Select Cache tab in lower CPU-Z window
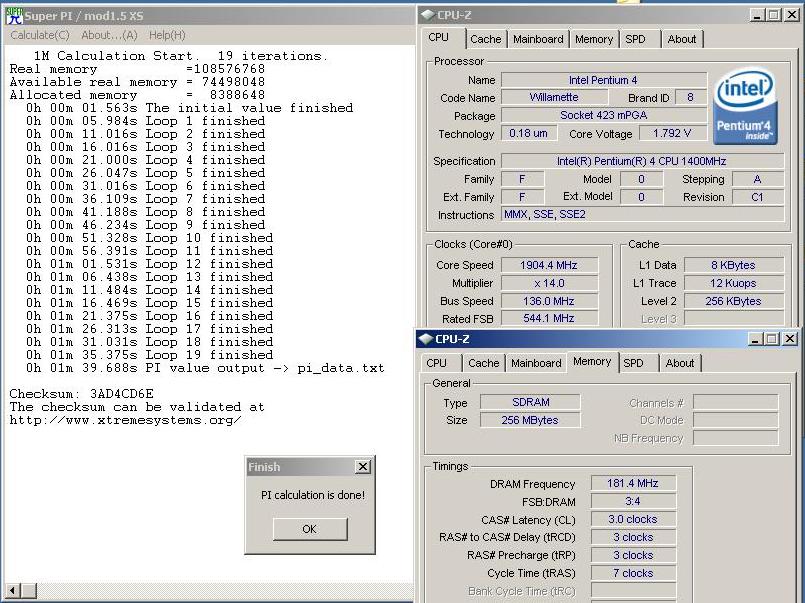 click(x=484, y=363)
